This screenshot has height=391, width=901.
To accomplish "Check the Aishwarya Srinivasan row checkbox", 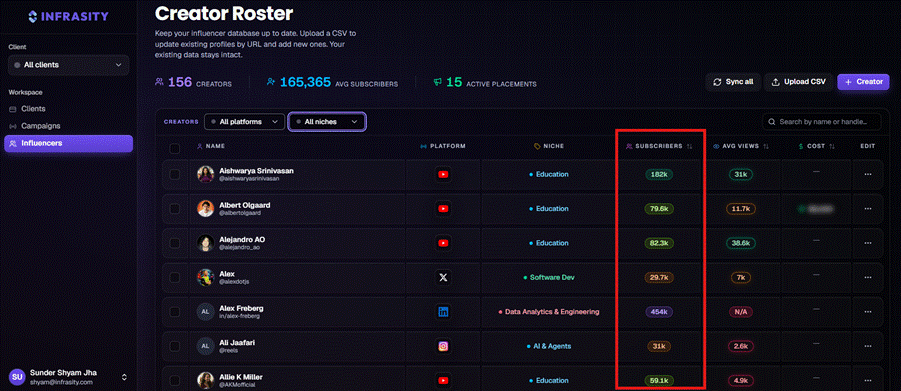I will [175, 174].
